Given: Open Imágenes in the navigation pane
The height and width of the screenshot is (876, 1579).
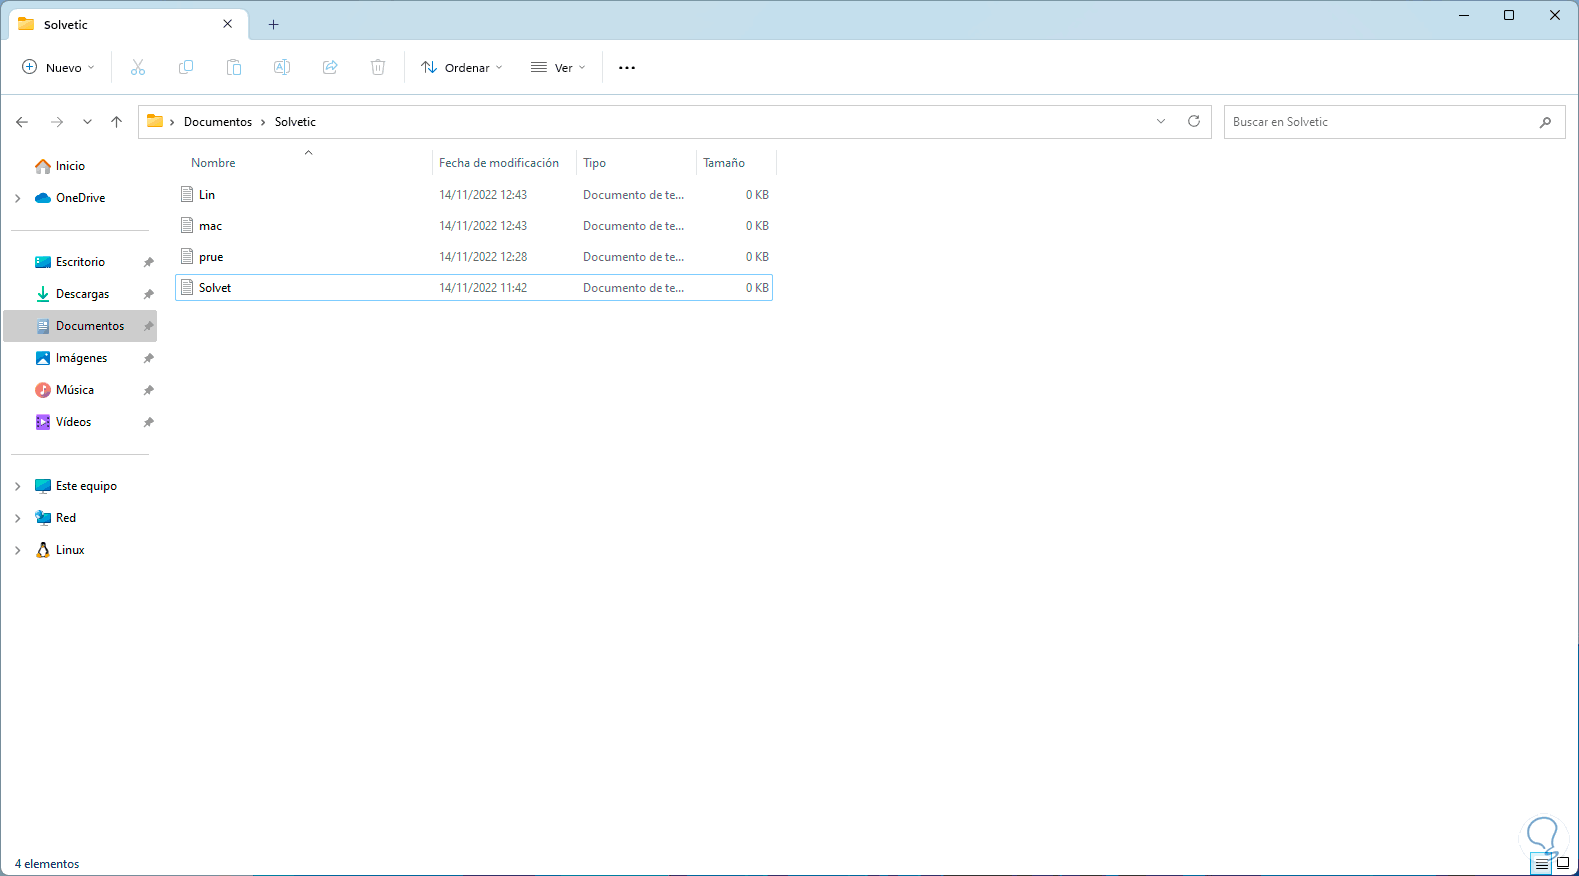Looking at the screenshot, I should (x=81, y=358).
